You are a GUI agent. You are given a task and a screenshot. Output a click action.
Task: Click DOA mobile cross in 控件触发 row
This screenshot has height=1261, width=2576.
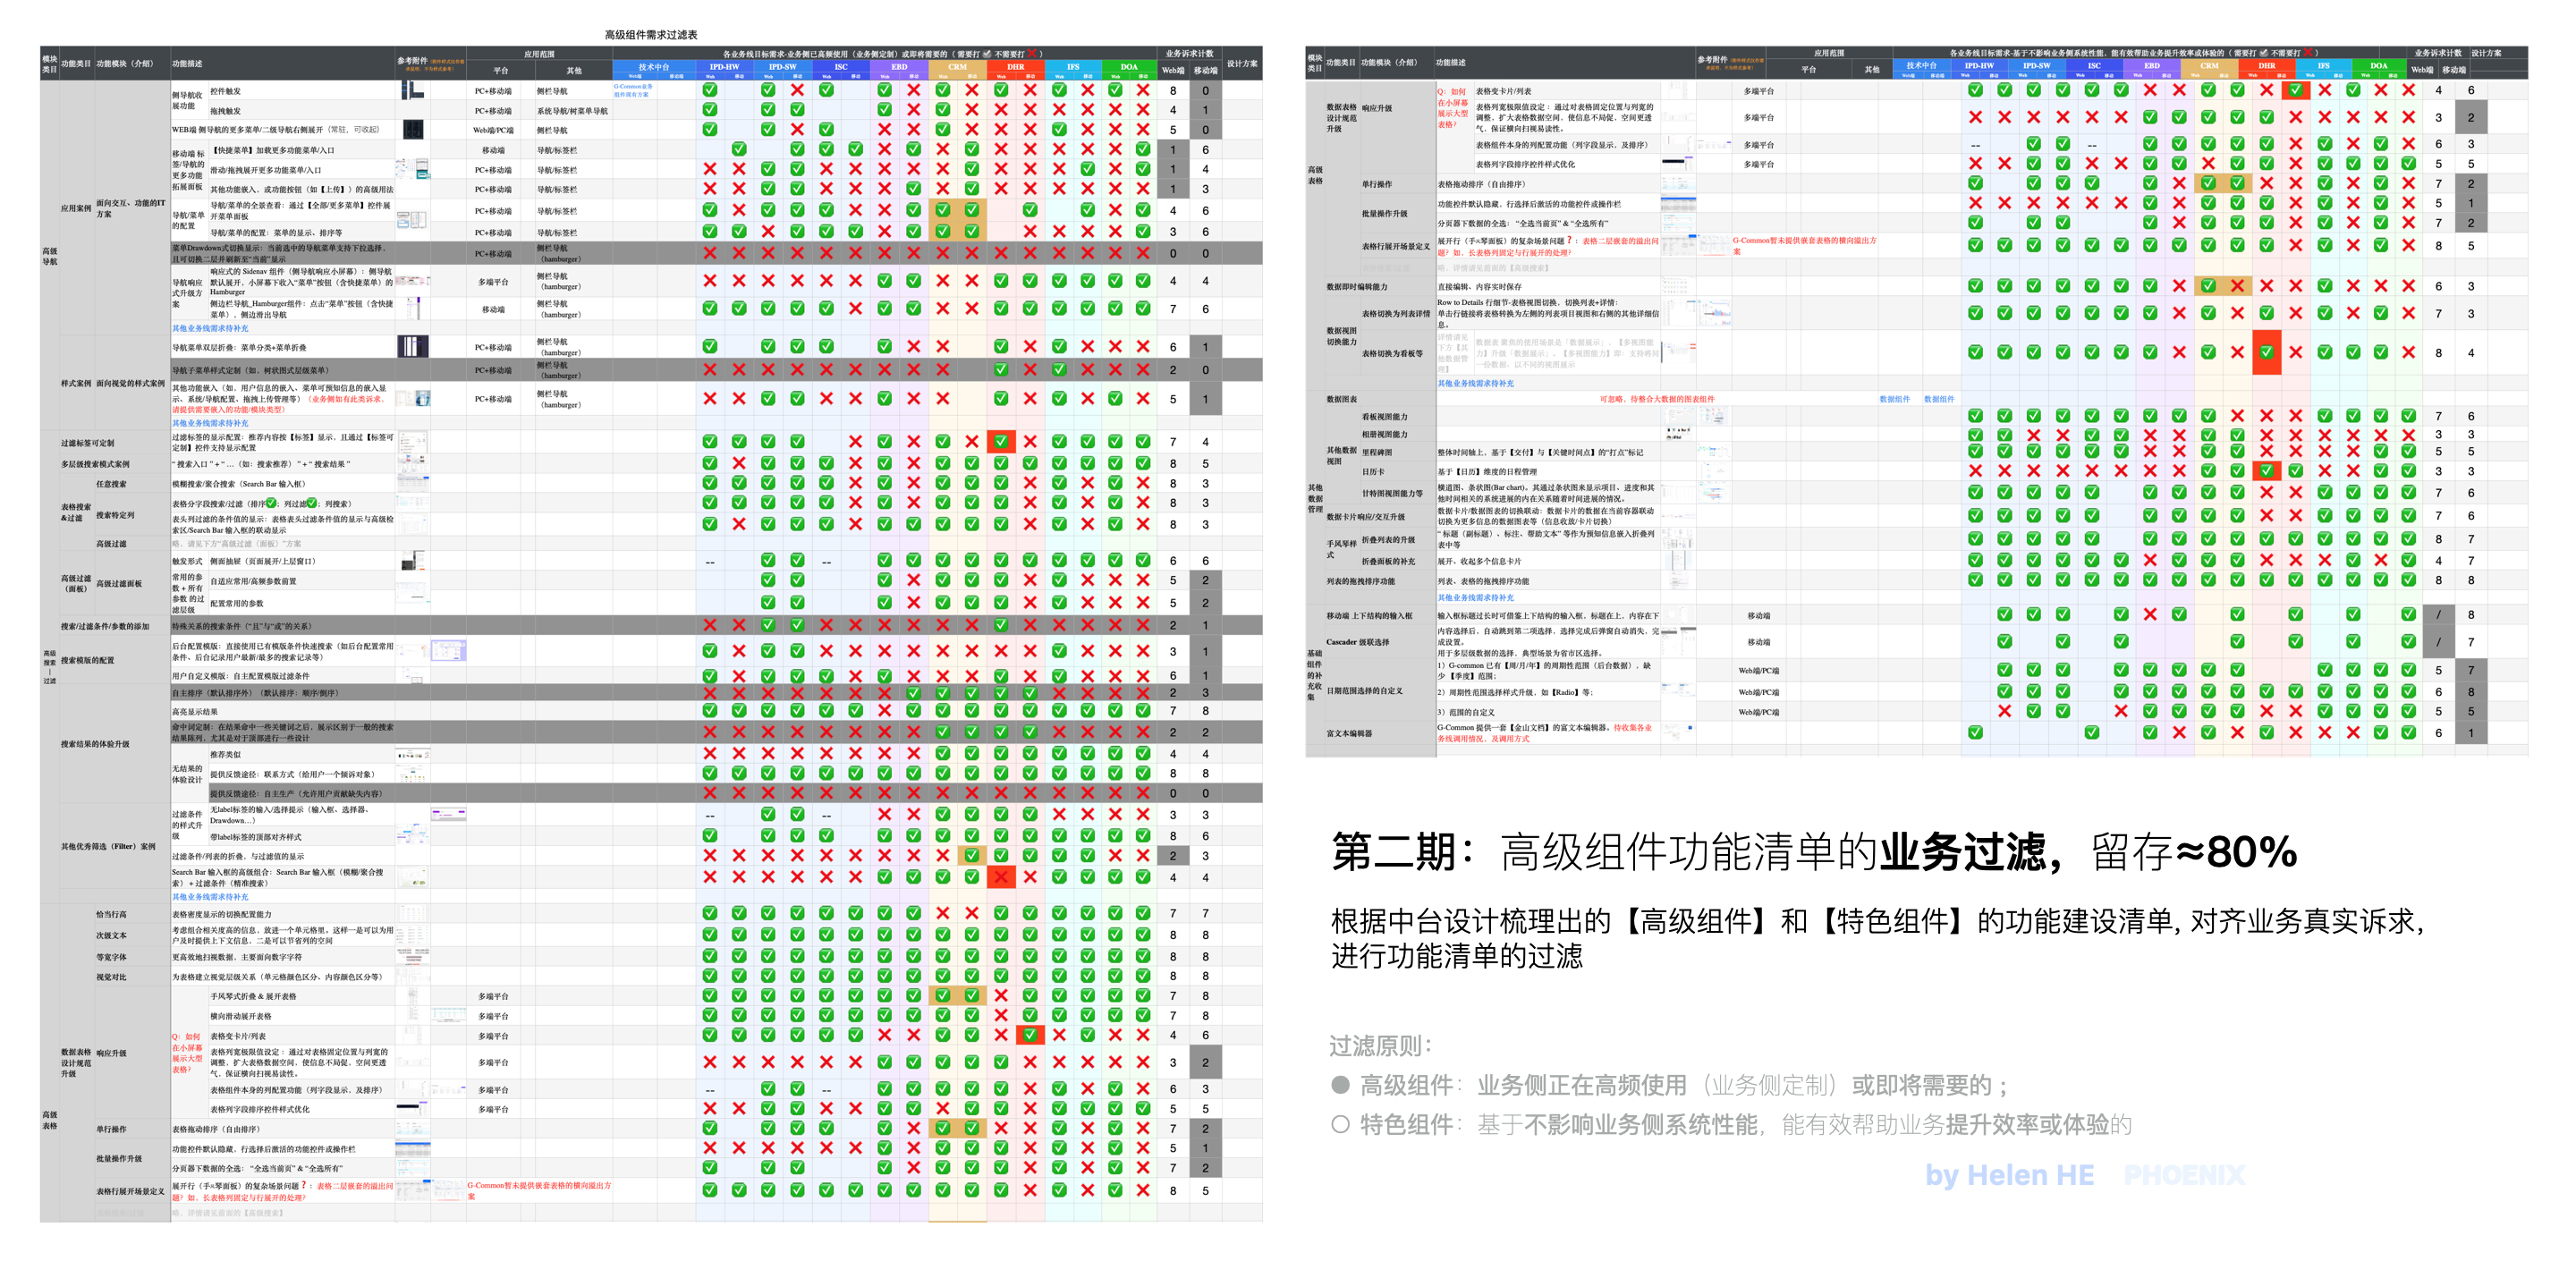click(x=1143, y=90)
